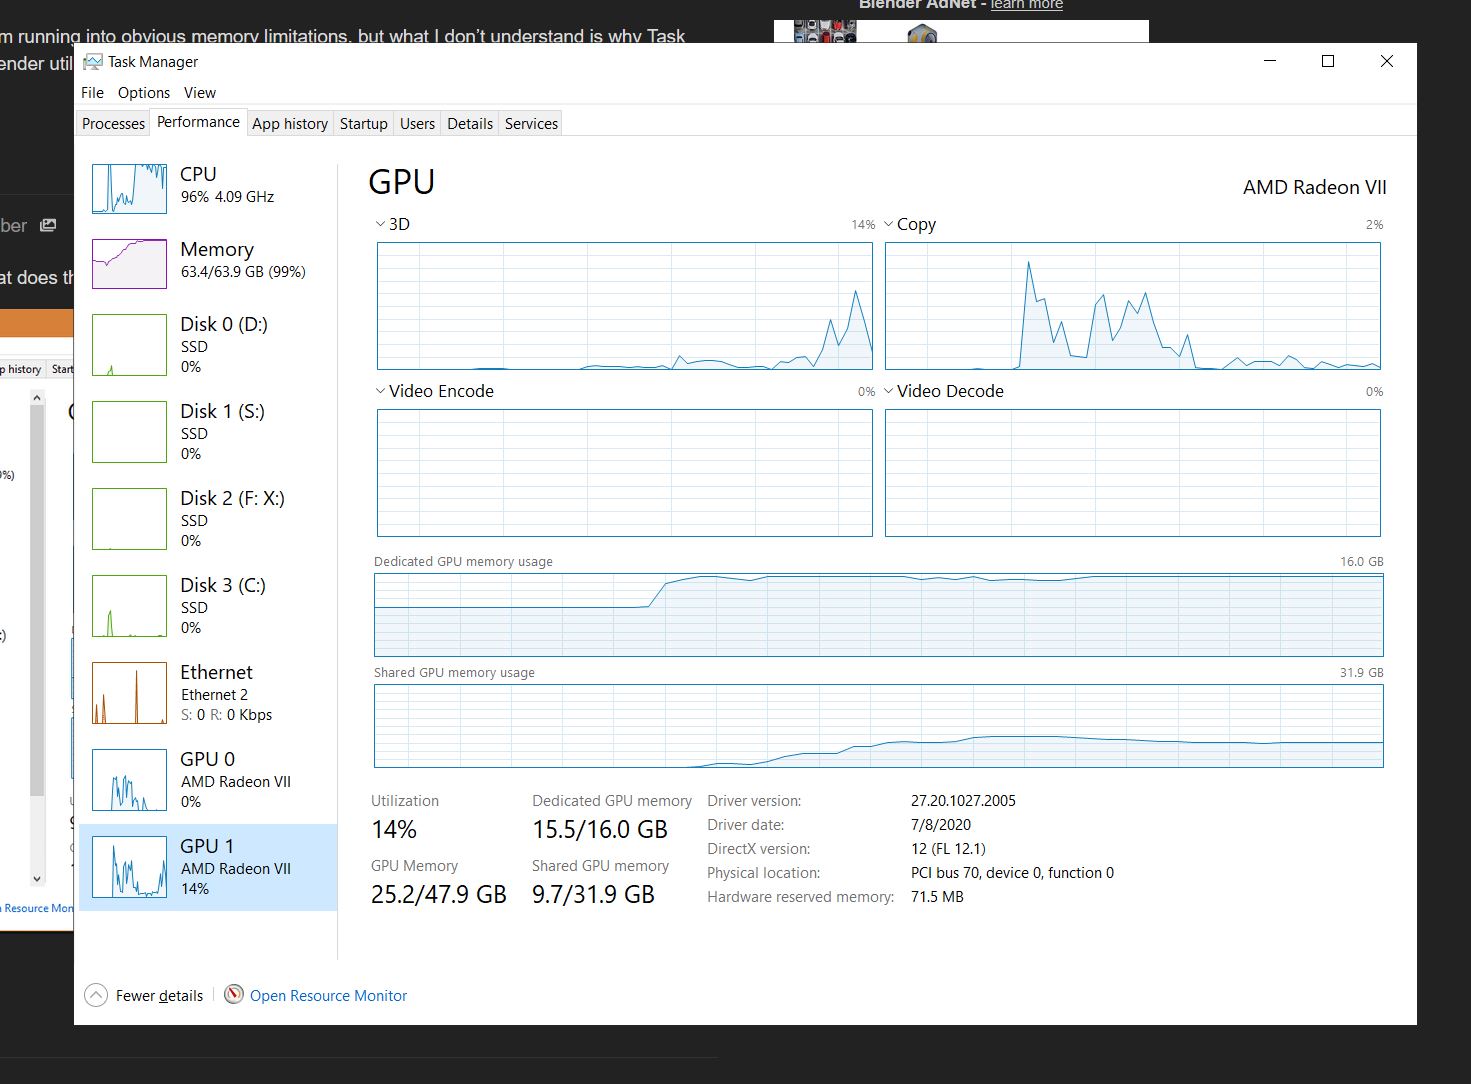Click the Task Manager title bar icon

(93, 62)
